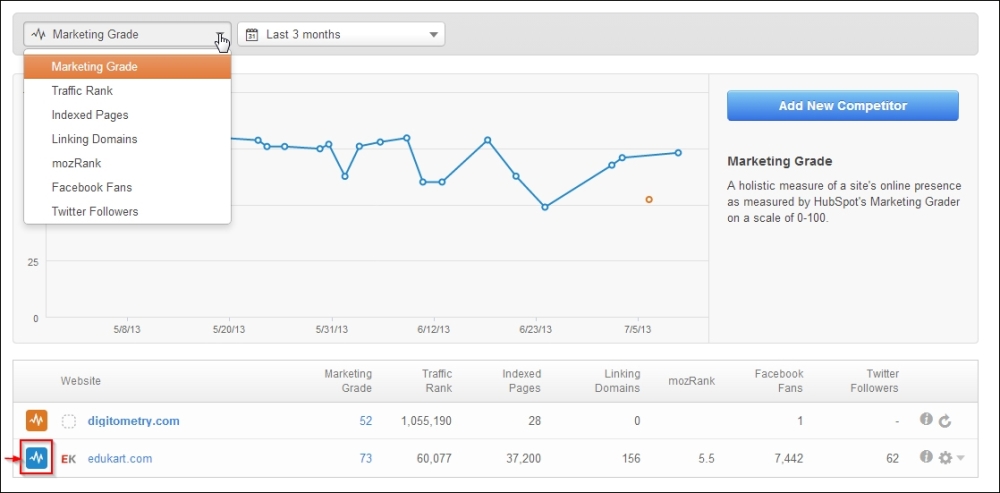Choose Twitter Followers metric option
The height and width of the screenshot is (493, 1000).
[95, 211]
